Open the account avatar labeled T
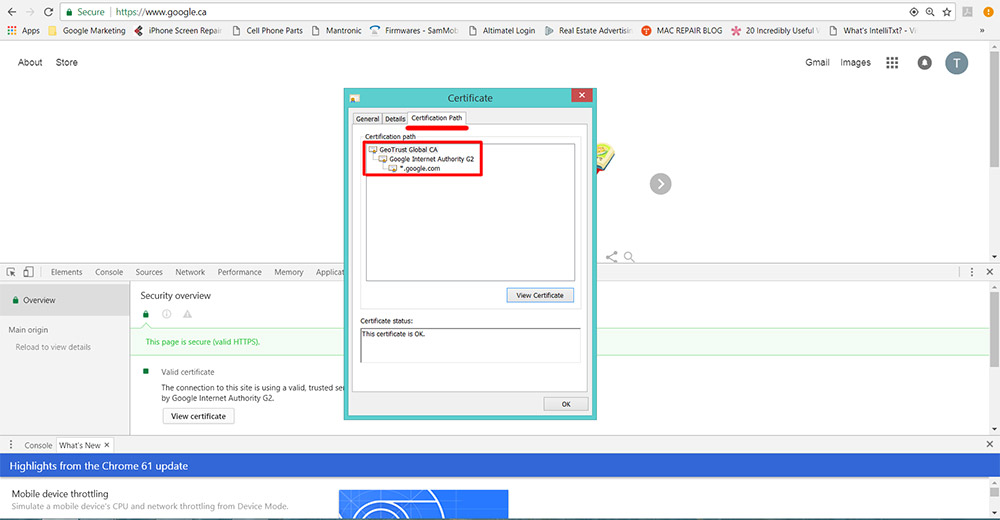Screen dimensions: 1000x520 [x=957, y=63]
